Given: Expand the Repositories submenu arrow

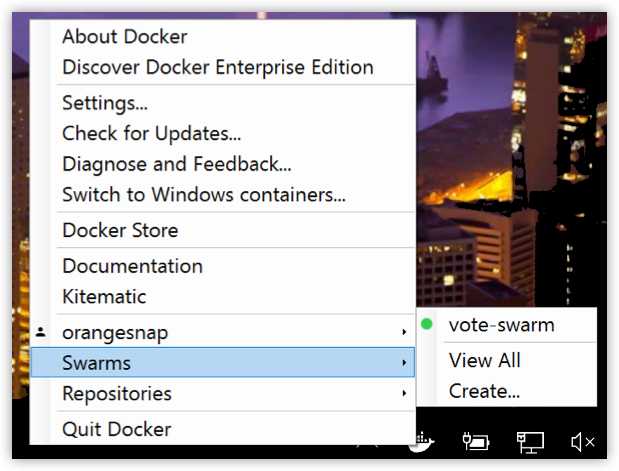Looking at the screenshot, I should click(x=404, y=393).
